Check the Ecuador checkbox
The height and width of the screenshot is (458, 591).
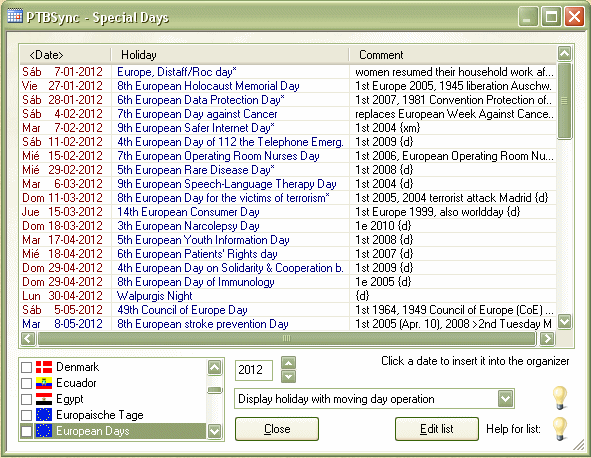[26, 383]
